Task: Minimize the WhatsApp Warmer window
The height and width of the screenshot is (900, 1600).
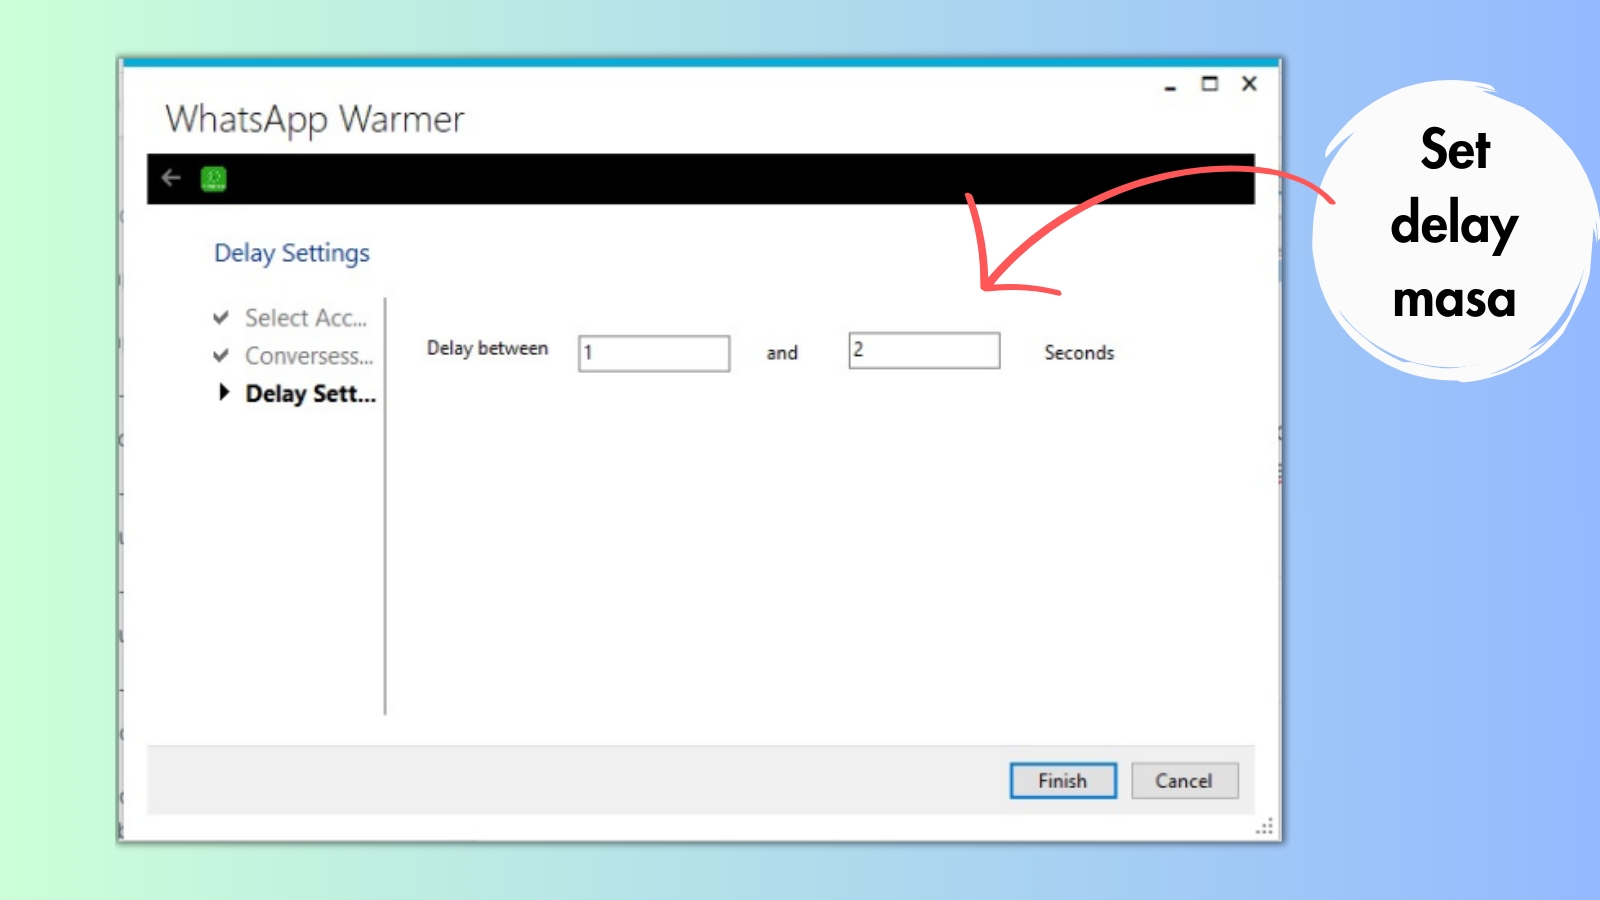Action: pyautogui.click(x=1170, y=86)
